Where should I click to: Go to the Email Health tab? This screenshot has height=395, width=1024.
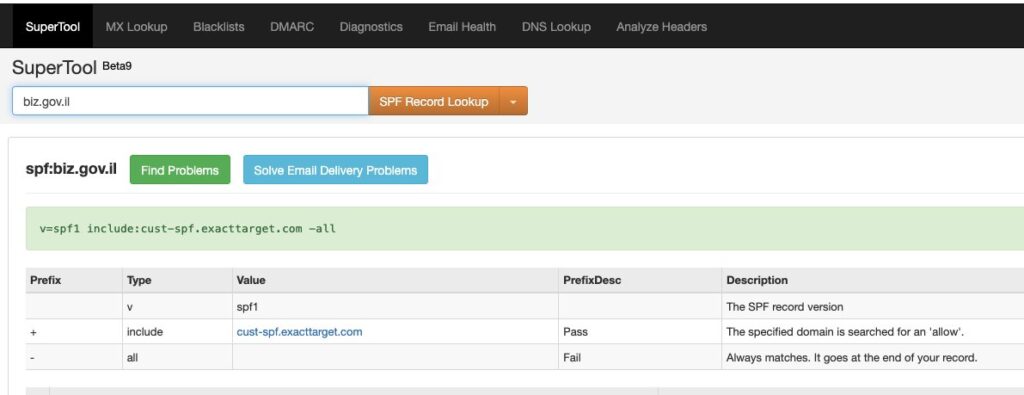tap(462, 27)
